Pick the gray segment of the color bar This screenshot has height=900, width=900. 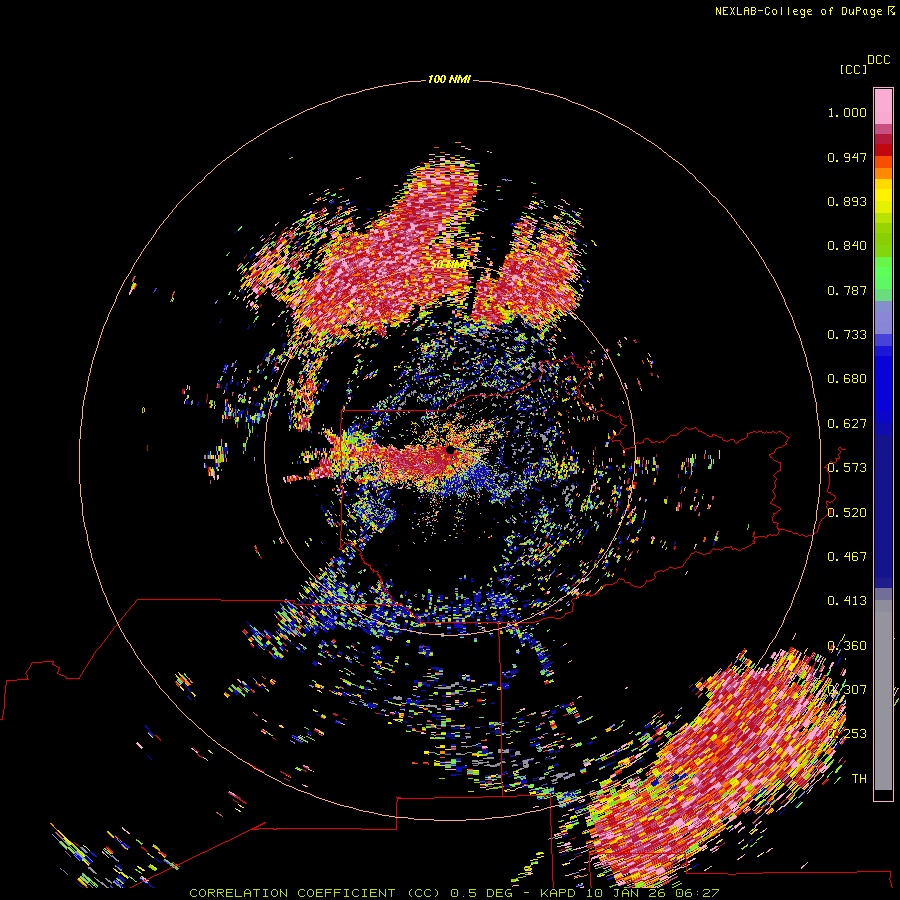(x=883, y=695)
